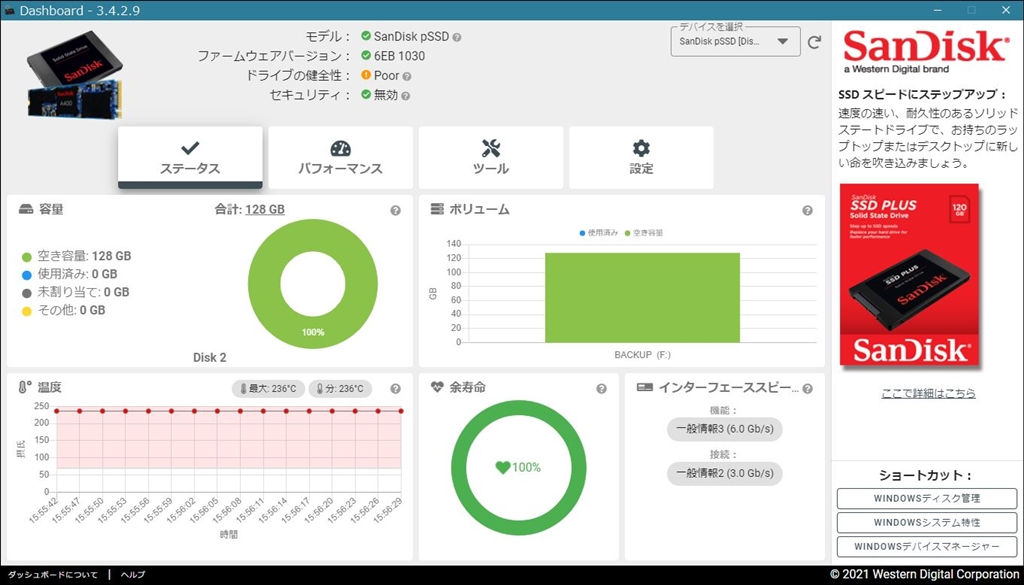Click ヘルプ in the footer
Image resolution: width=1024 pixels, height=585 pixels.
click(133, 575)
